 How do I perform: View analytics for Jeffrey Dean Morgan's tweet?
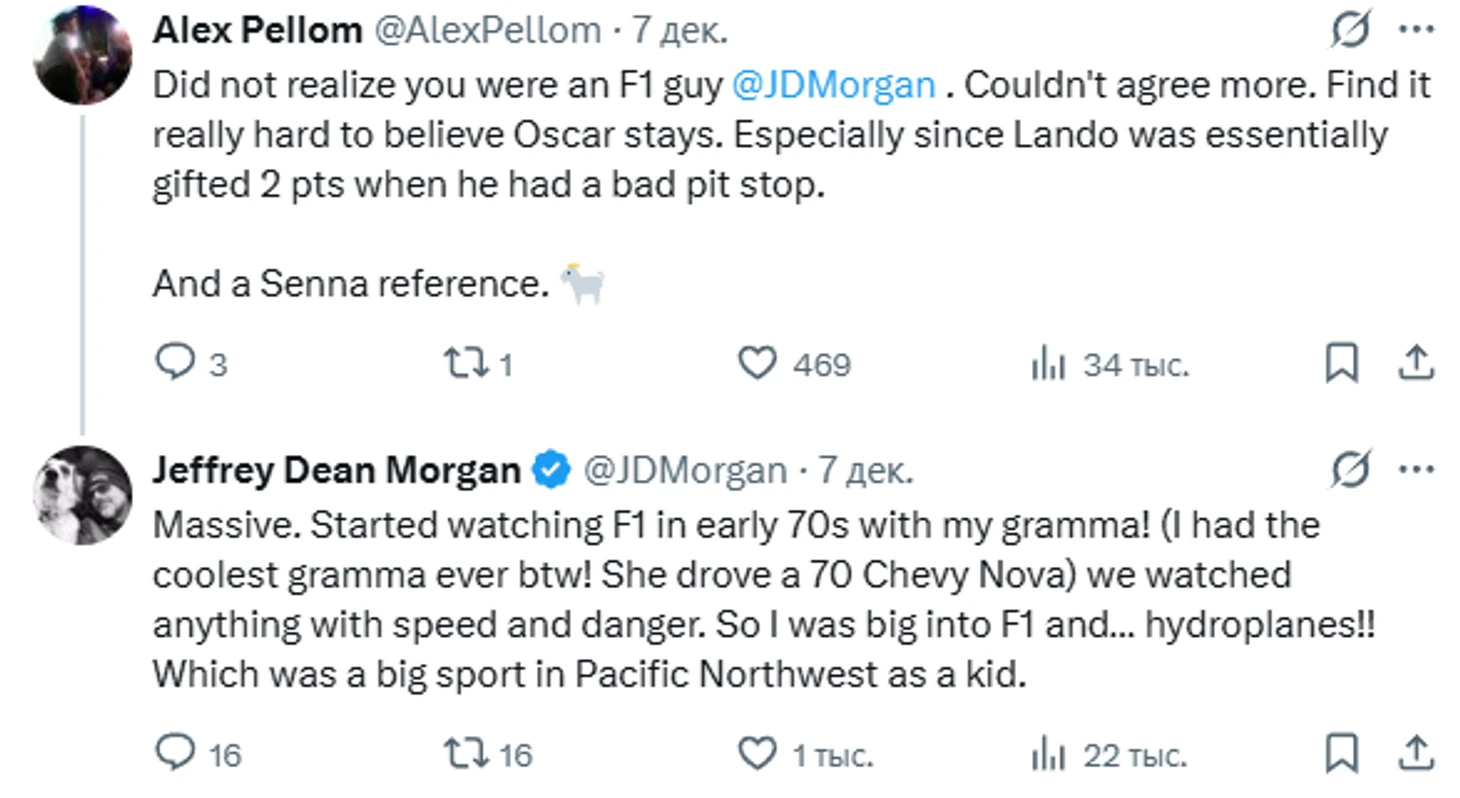[1048, 754]
